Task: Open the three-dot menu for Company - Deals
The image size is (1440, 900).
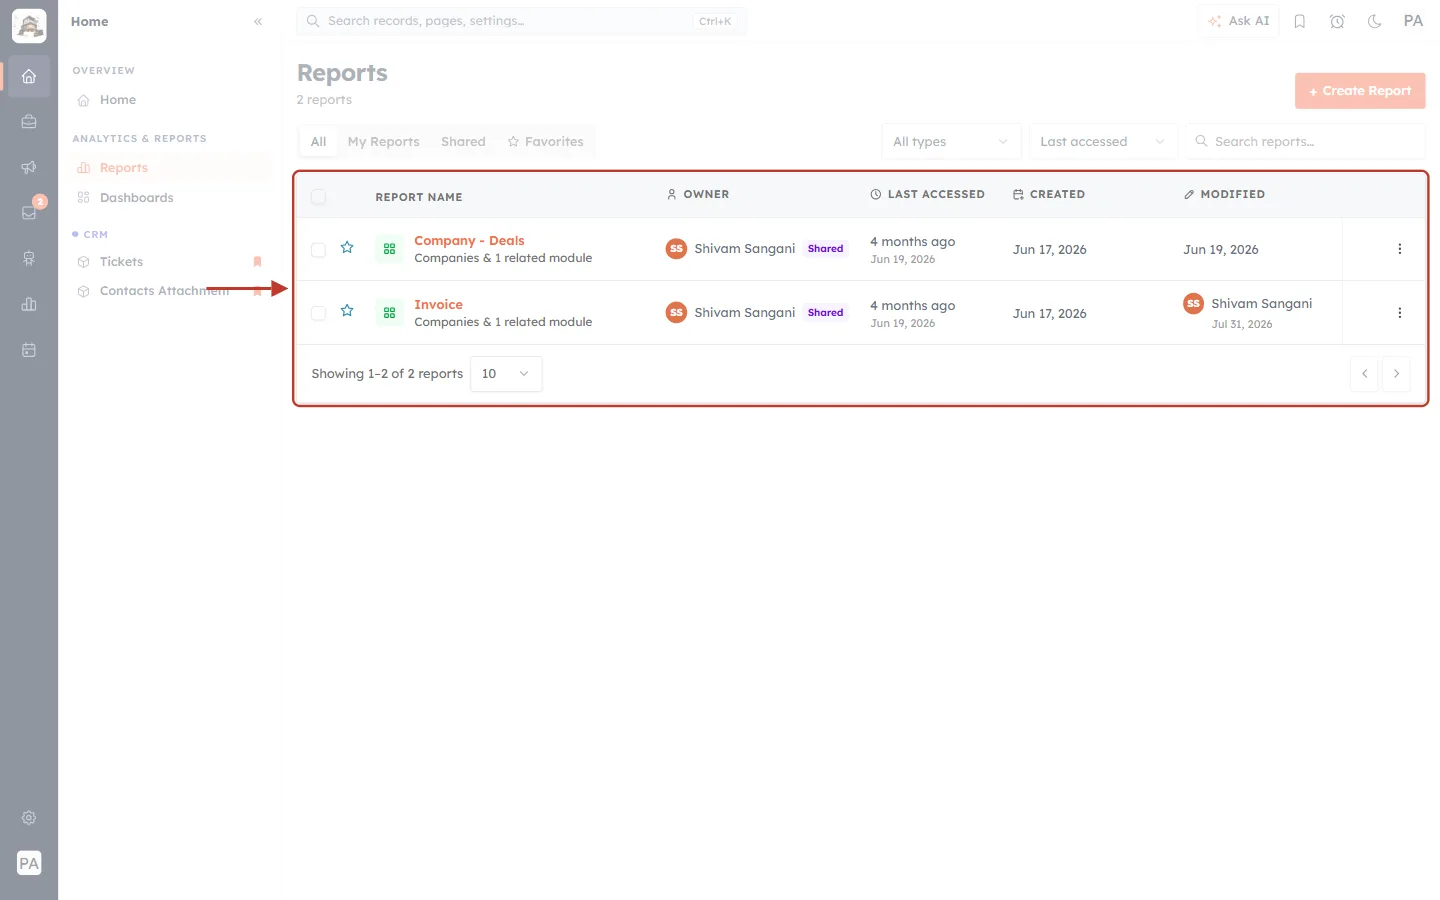Action: pyautogui.click(x=1399, y=249)
